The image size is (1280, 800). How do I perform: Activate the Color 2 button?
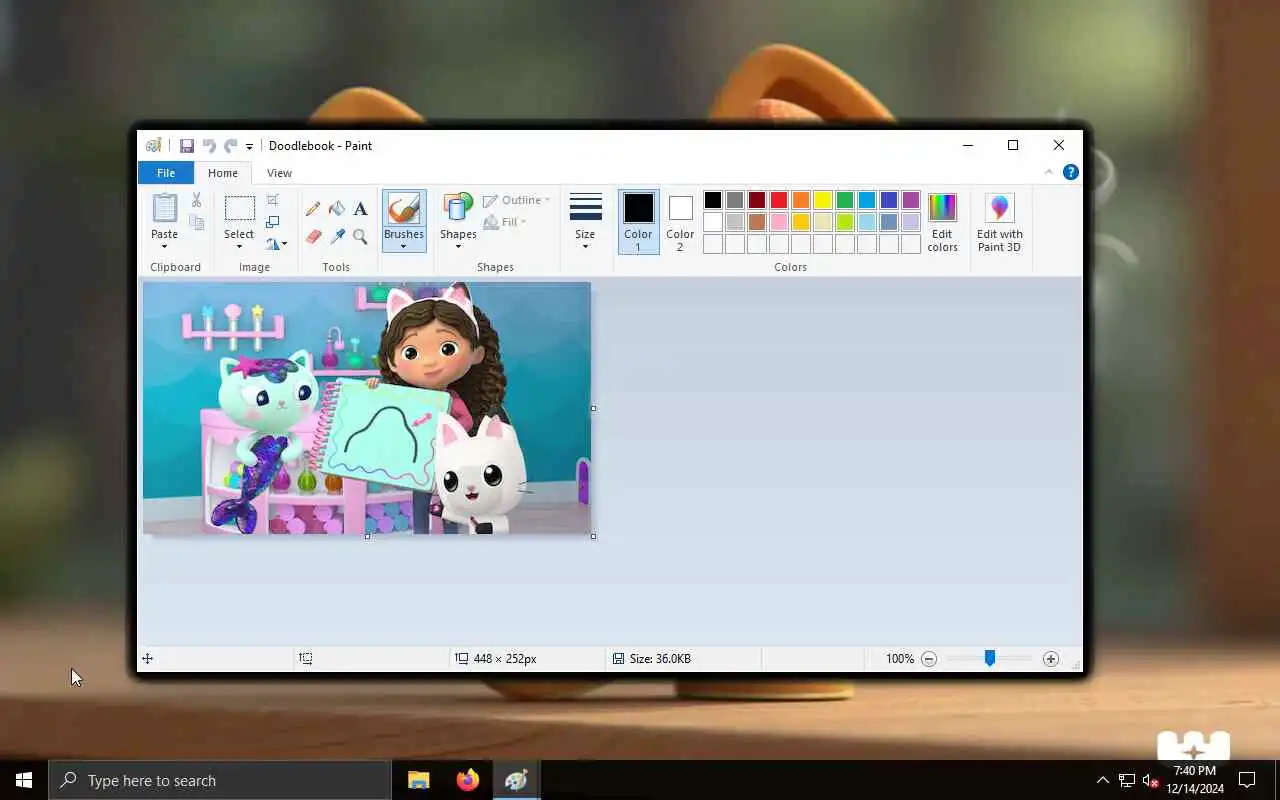click(680, 222)
